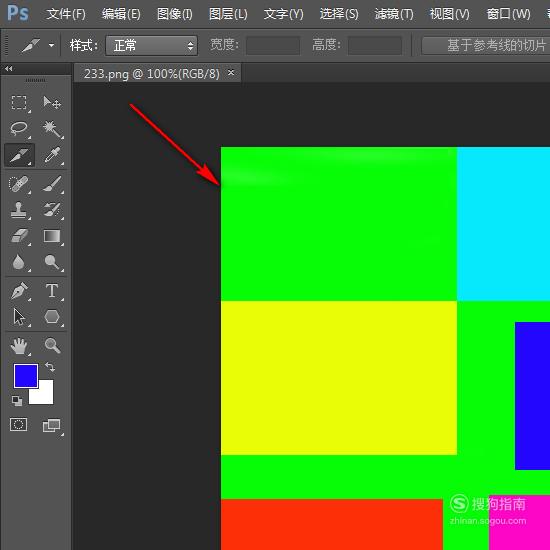Open the 滤镜(T) menu
Screen dimensions: 550x550
point(394,14)
